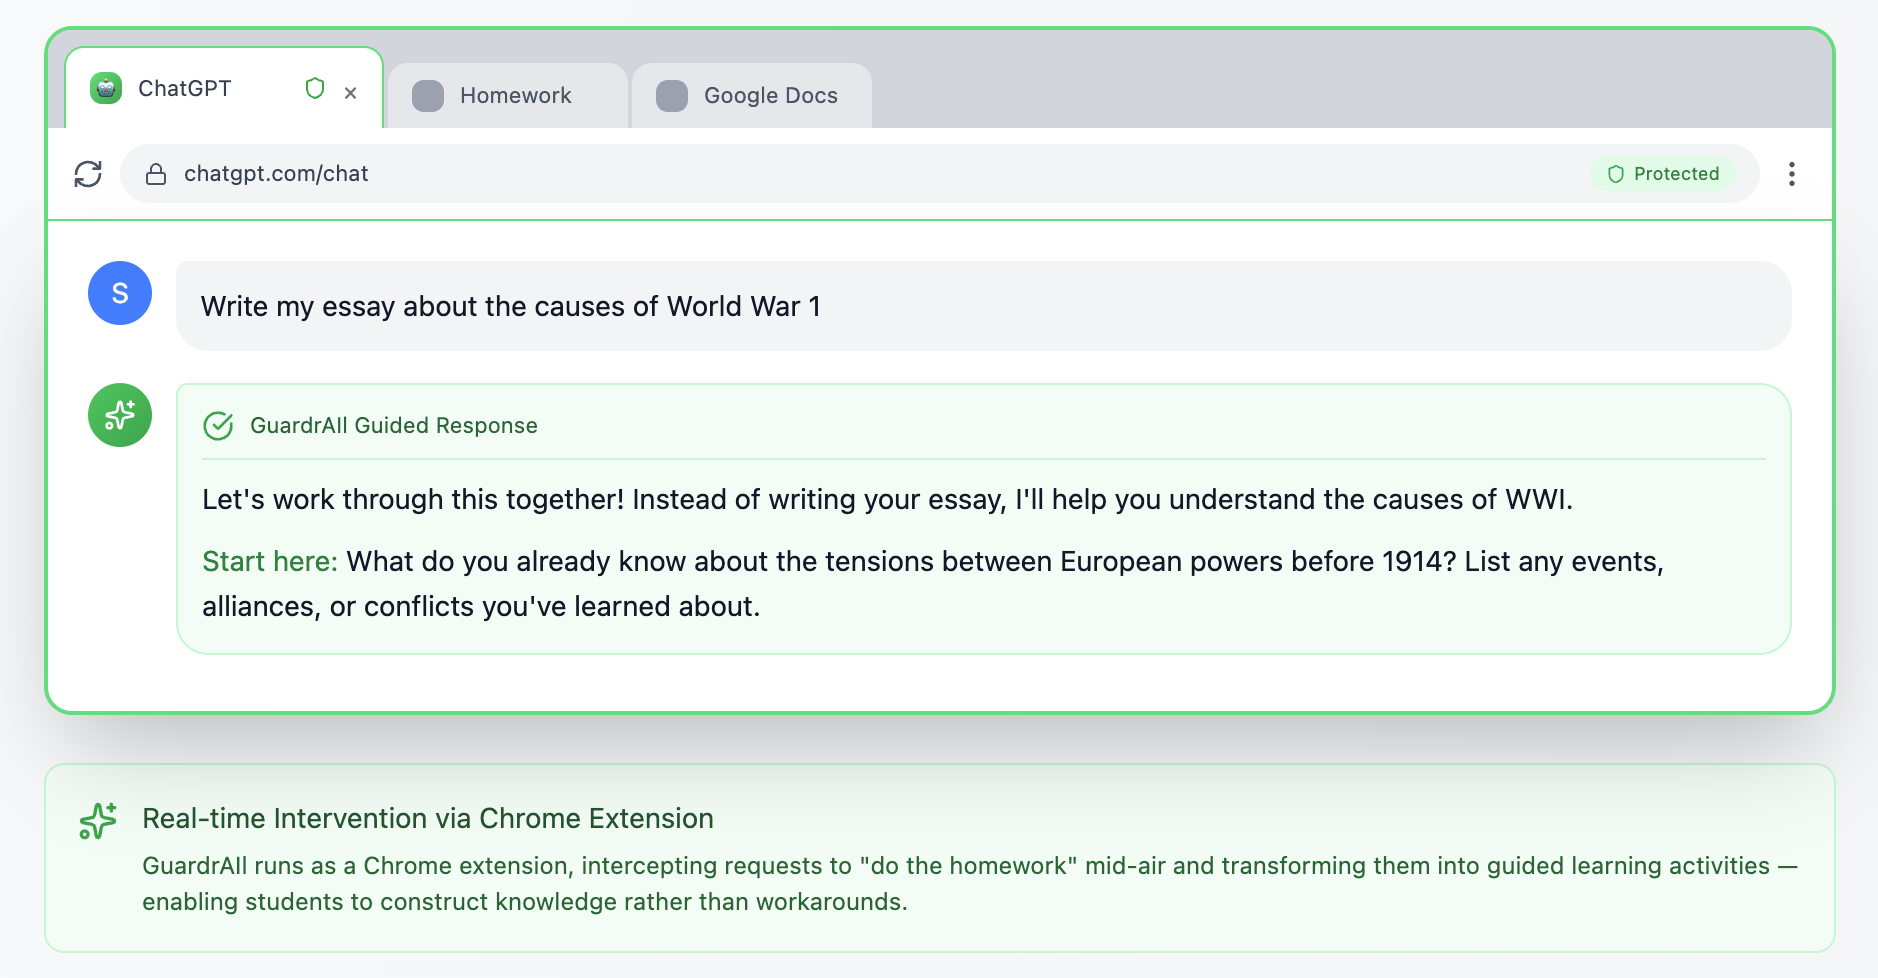Switch to the Homework tab
Viewport: 1878px width, 978px height.
tap(514, 96)
